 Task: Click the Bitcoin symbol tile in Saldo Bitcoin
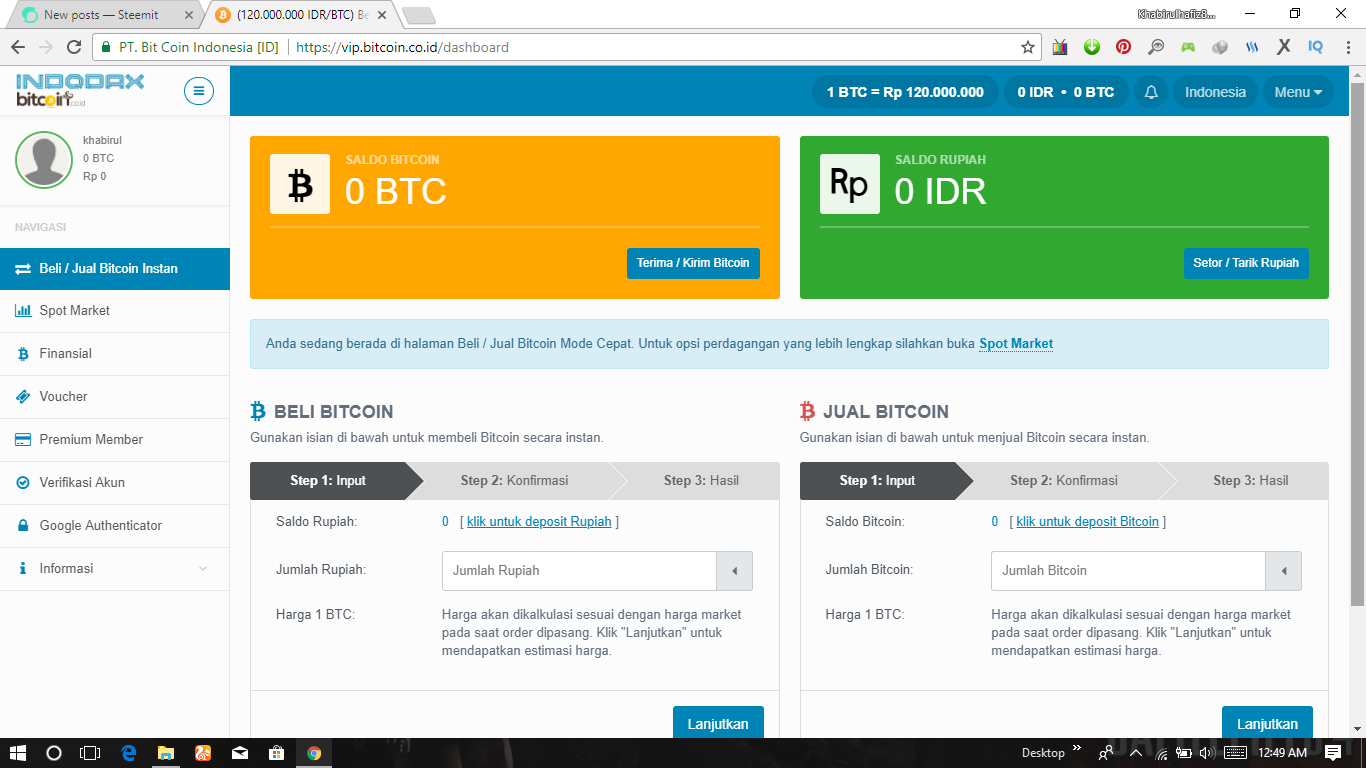[300, 184]
